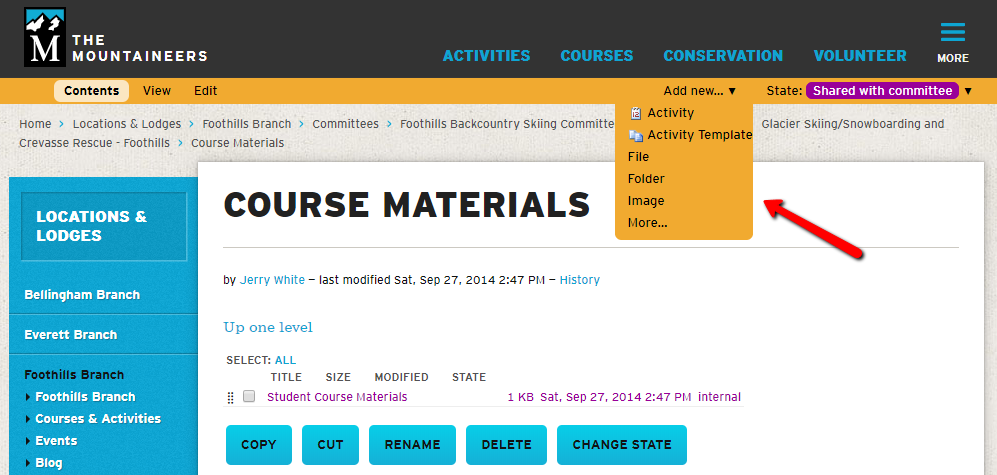The width and height of the screenshot is (997, 475).
Task: Click the Activity icon in Add new menu
Action: pos(636,113)
